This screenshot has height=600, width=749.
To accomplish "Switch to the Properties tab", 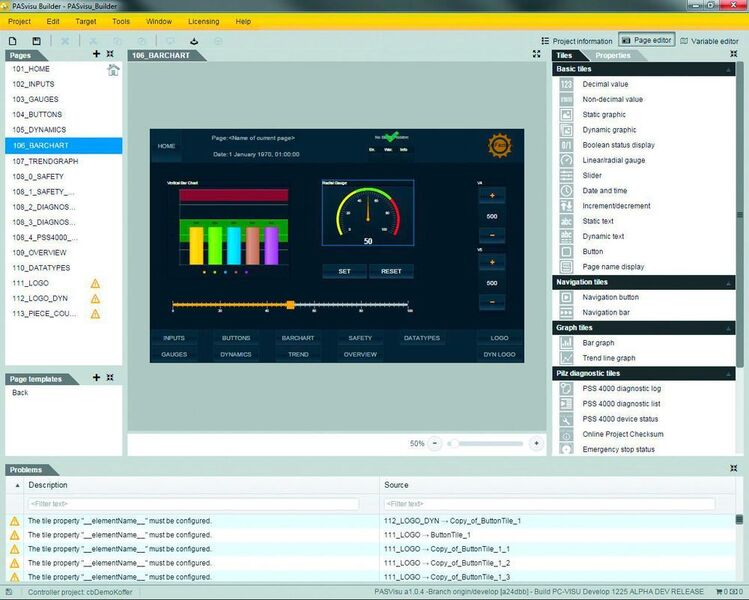I will tap(613, 55).
